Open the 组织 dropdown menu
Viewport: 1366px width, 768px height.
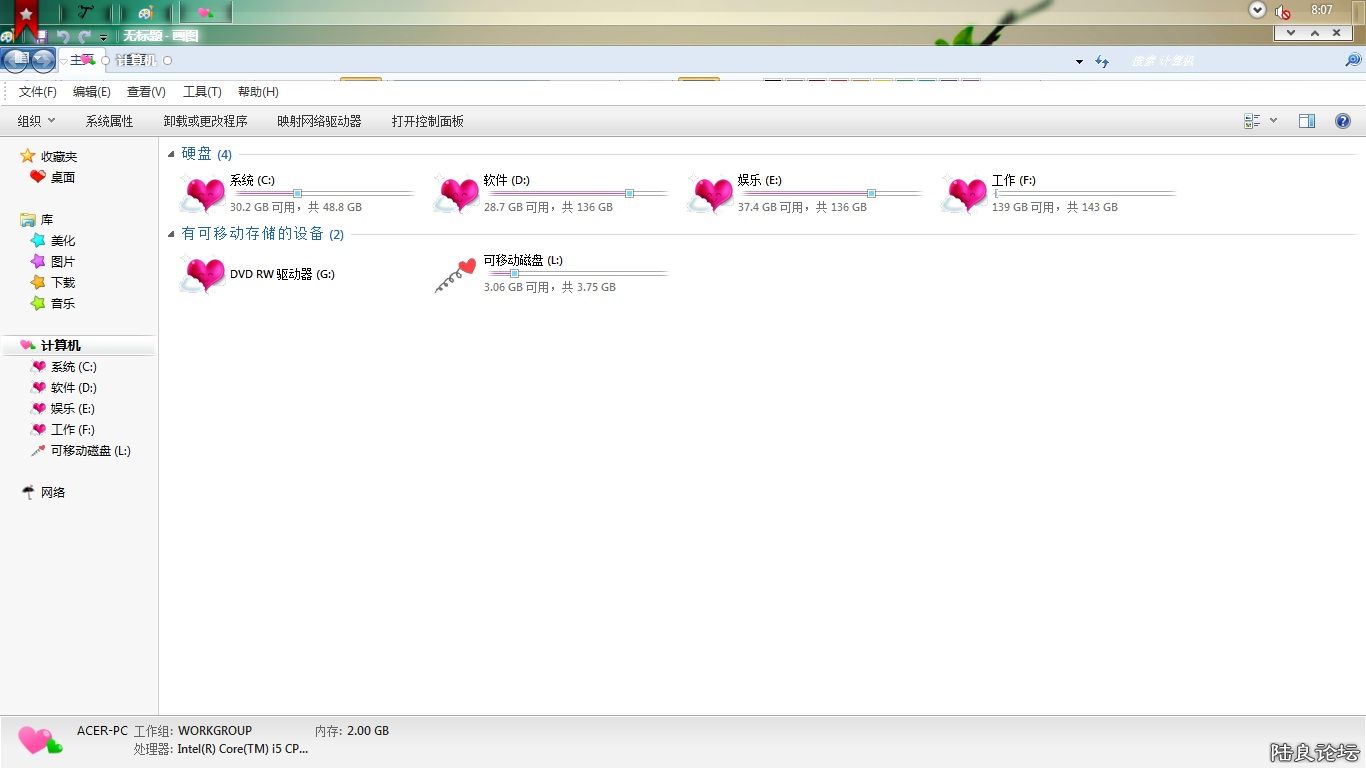[x=36, y=121]
